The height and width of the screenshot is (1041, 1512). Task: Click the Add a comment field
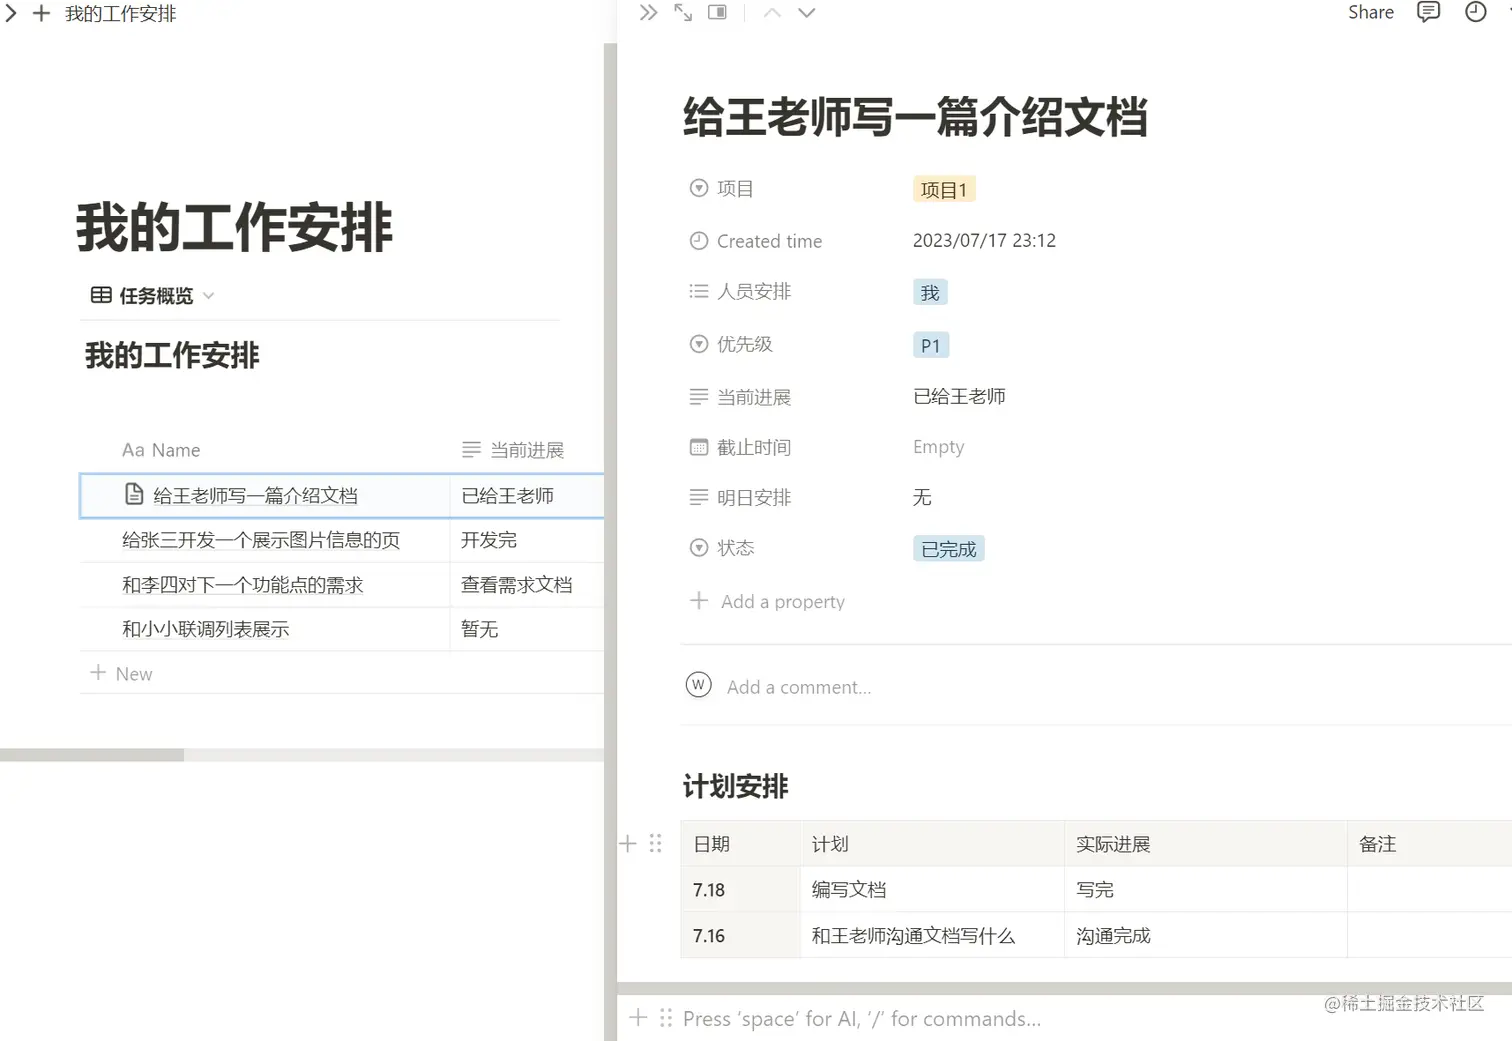[x=799, y=687]
